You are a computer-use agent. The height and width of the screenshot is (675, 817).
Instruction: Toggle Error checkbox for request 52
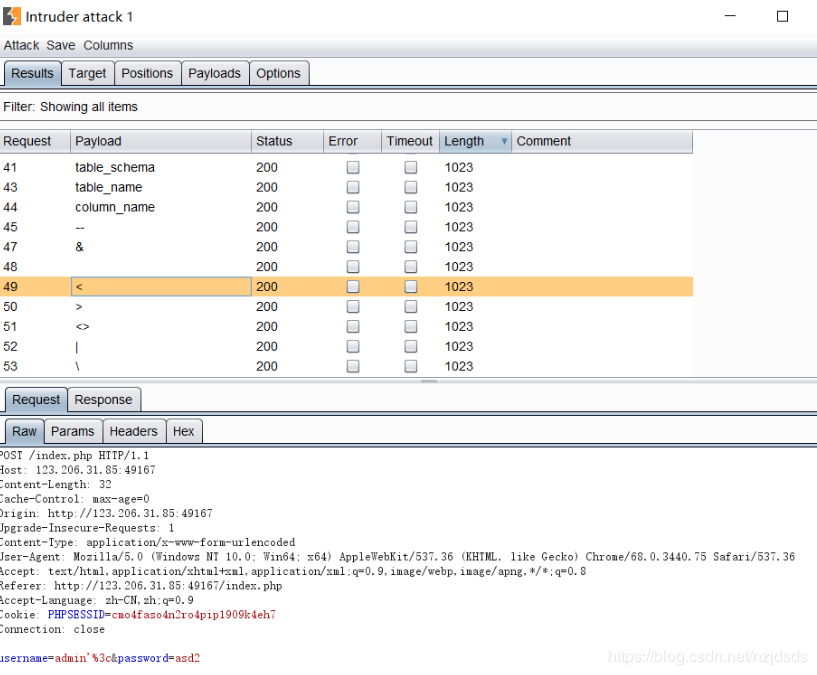tap(353, 346)
